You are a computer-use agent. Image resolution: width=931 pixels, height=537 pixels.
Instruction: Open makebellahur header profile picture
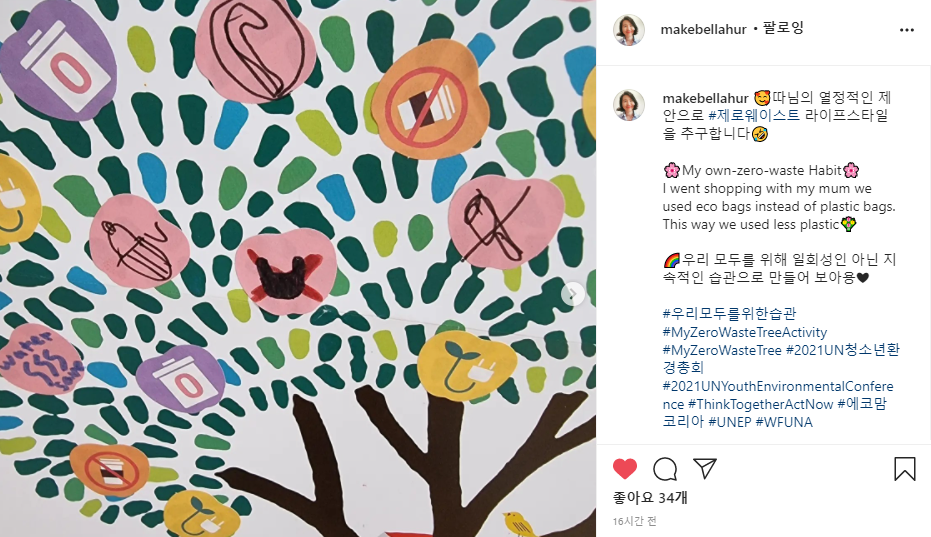(629, 30)
